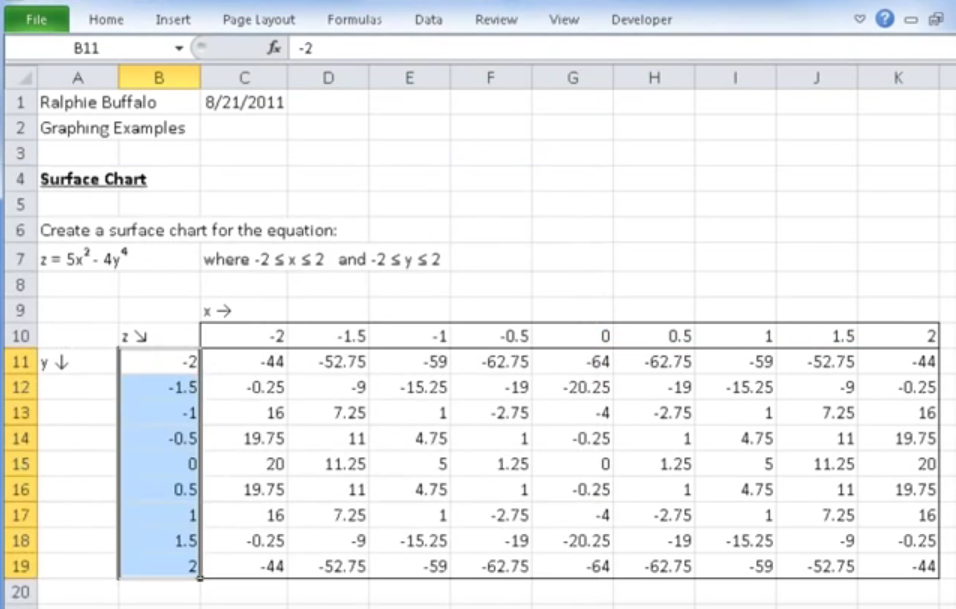Open the Page Layout tab
The height and width of the screenshot is (609, 956).
coord(259,20)
